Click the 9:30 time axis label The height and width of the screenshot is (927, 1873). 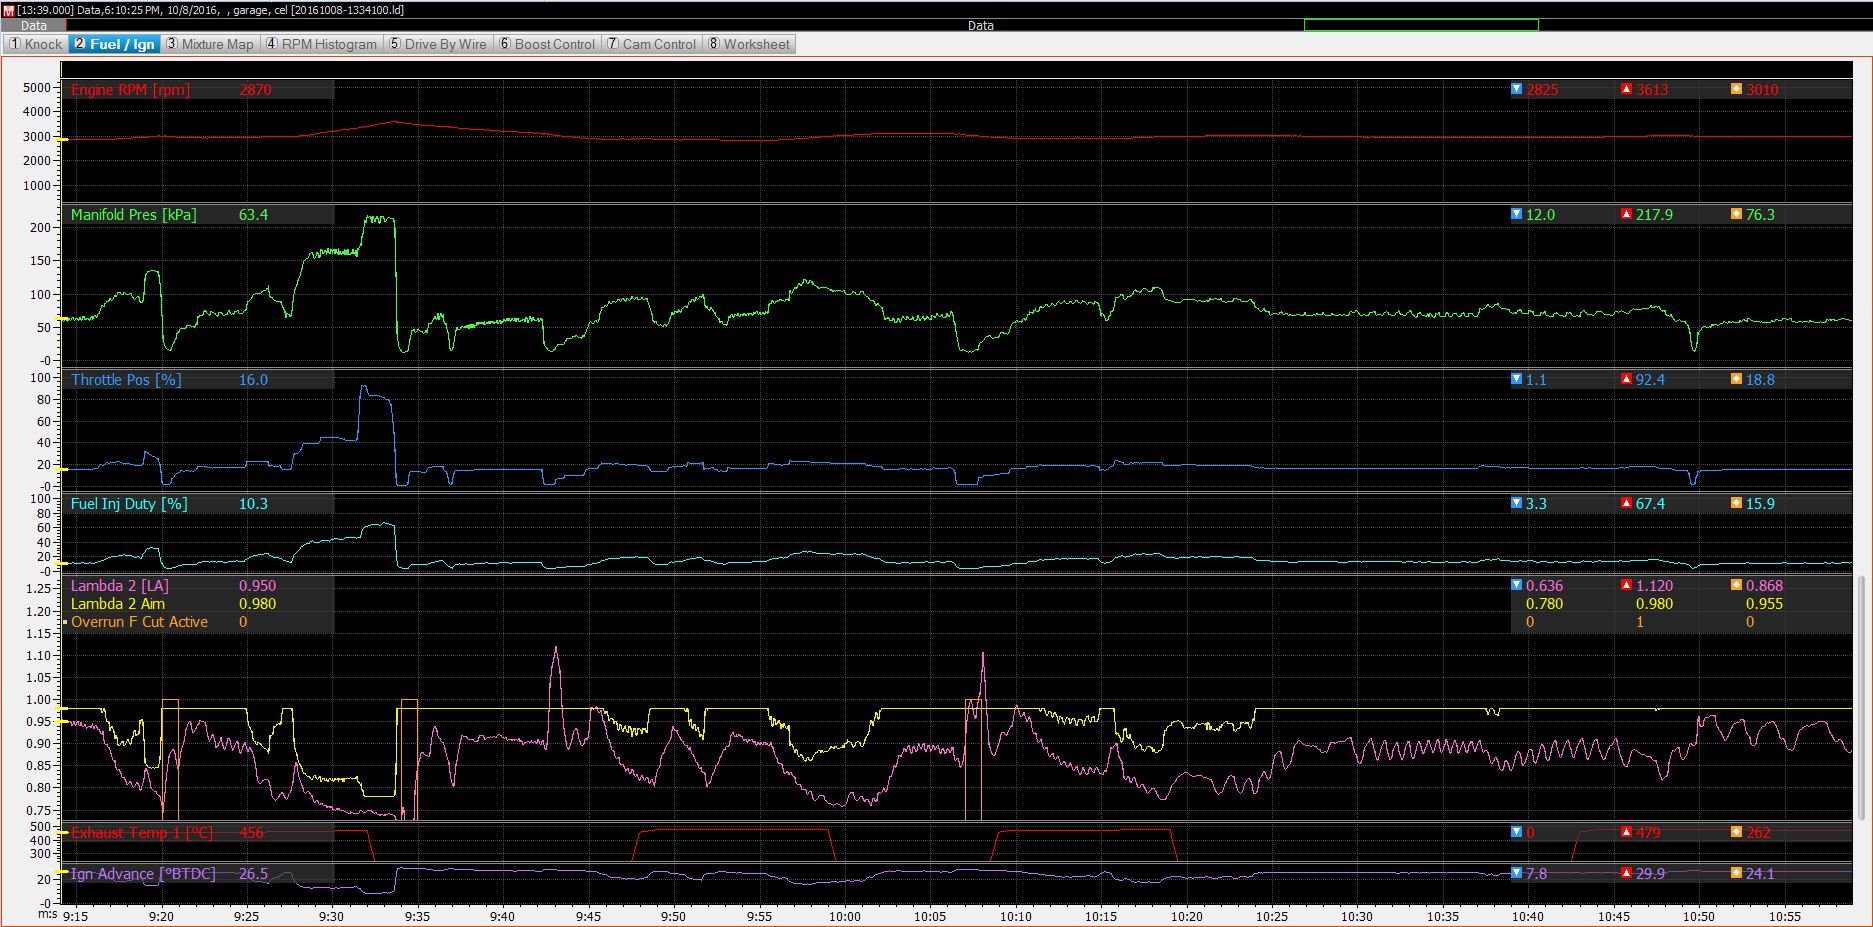coord(331,916)
